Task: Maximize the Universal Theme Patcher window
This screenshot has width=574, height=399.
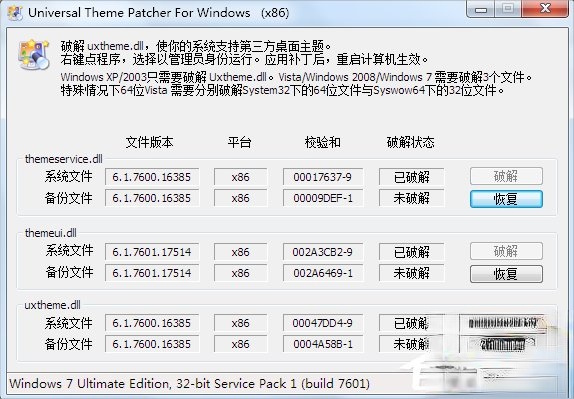Action: pos(508,9)
